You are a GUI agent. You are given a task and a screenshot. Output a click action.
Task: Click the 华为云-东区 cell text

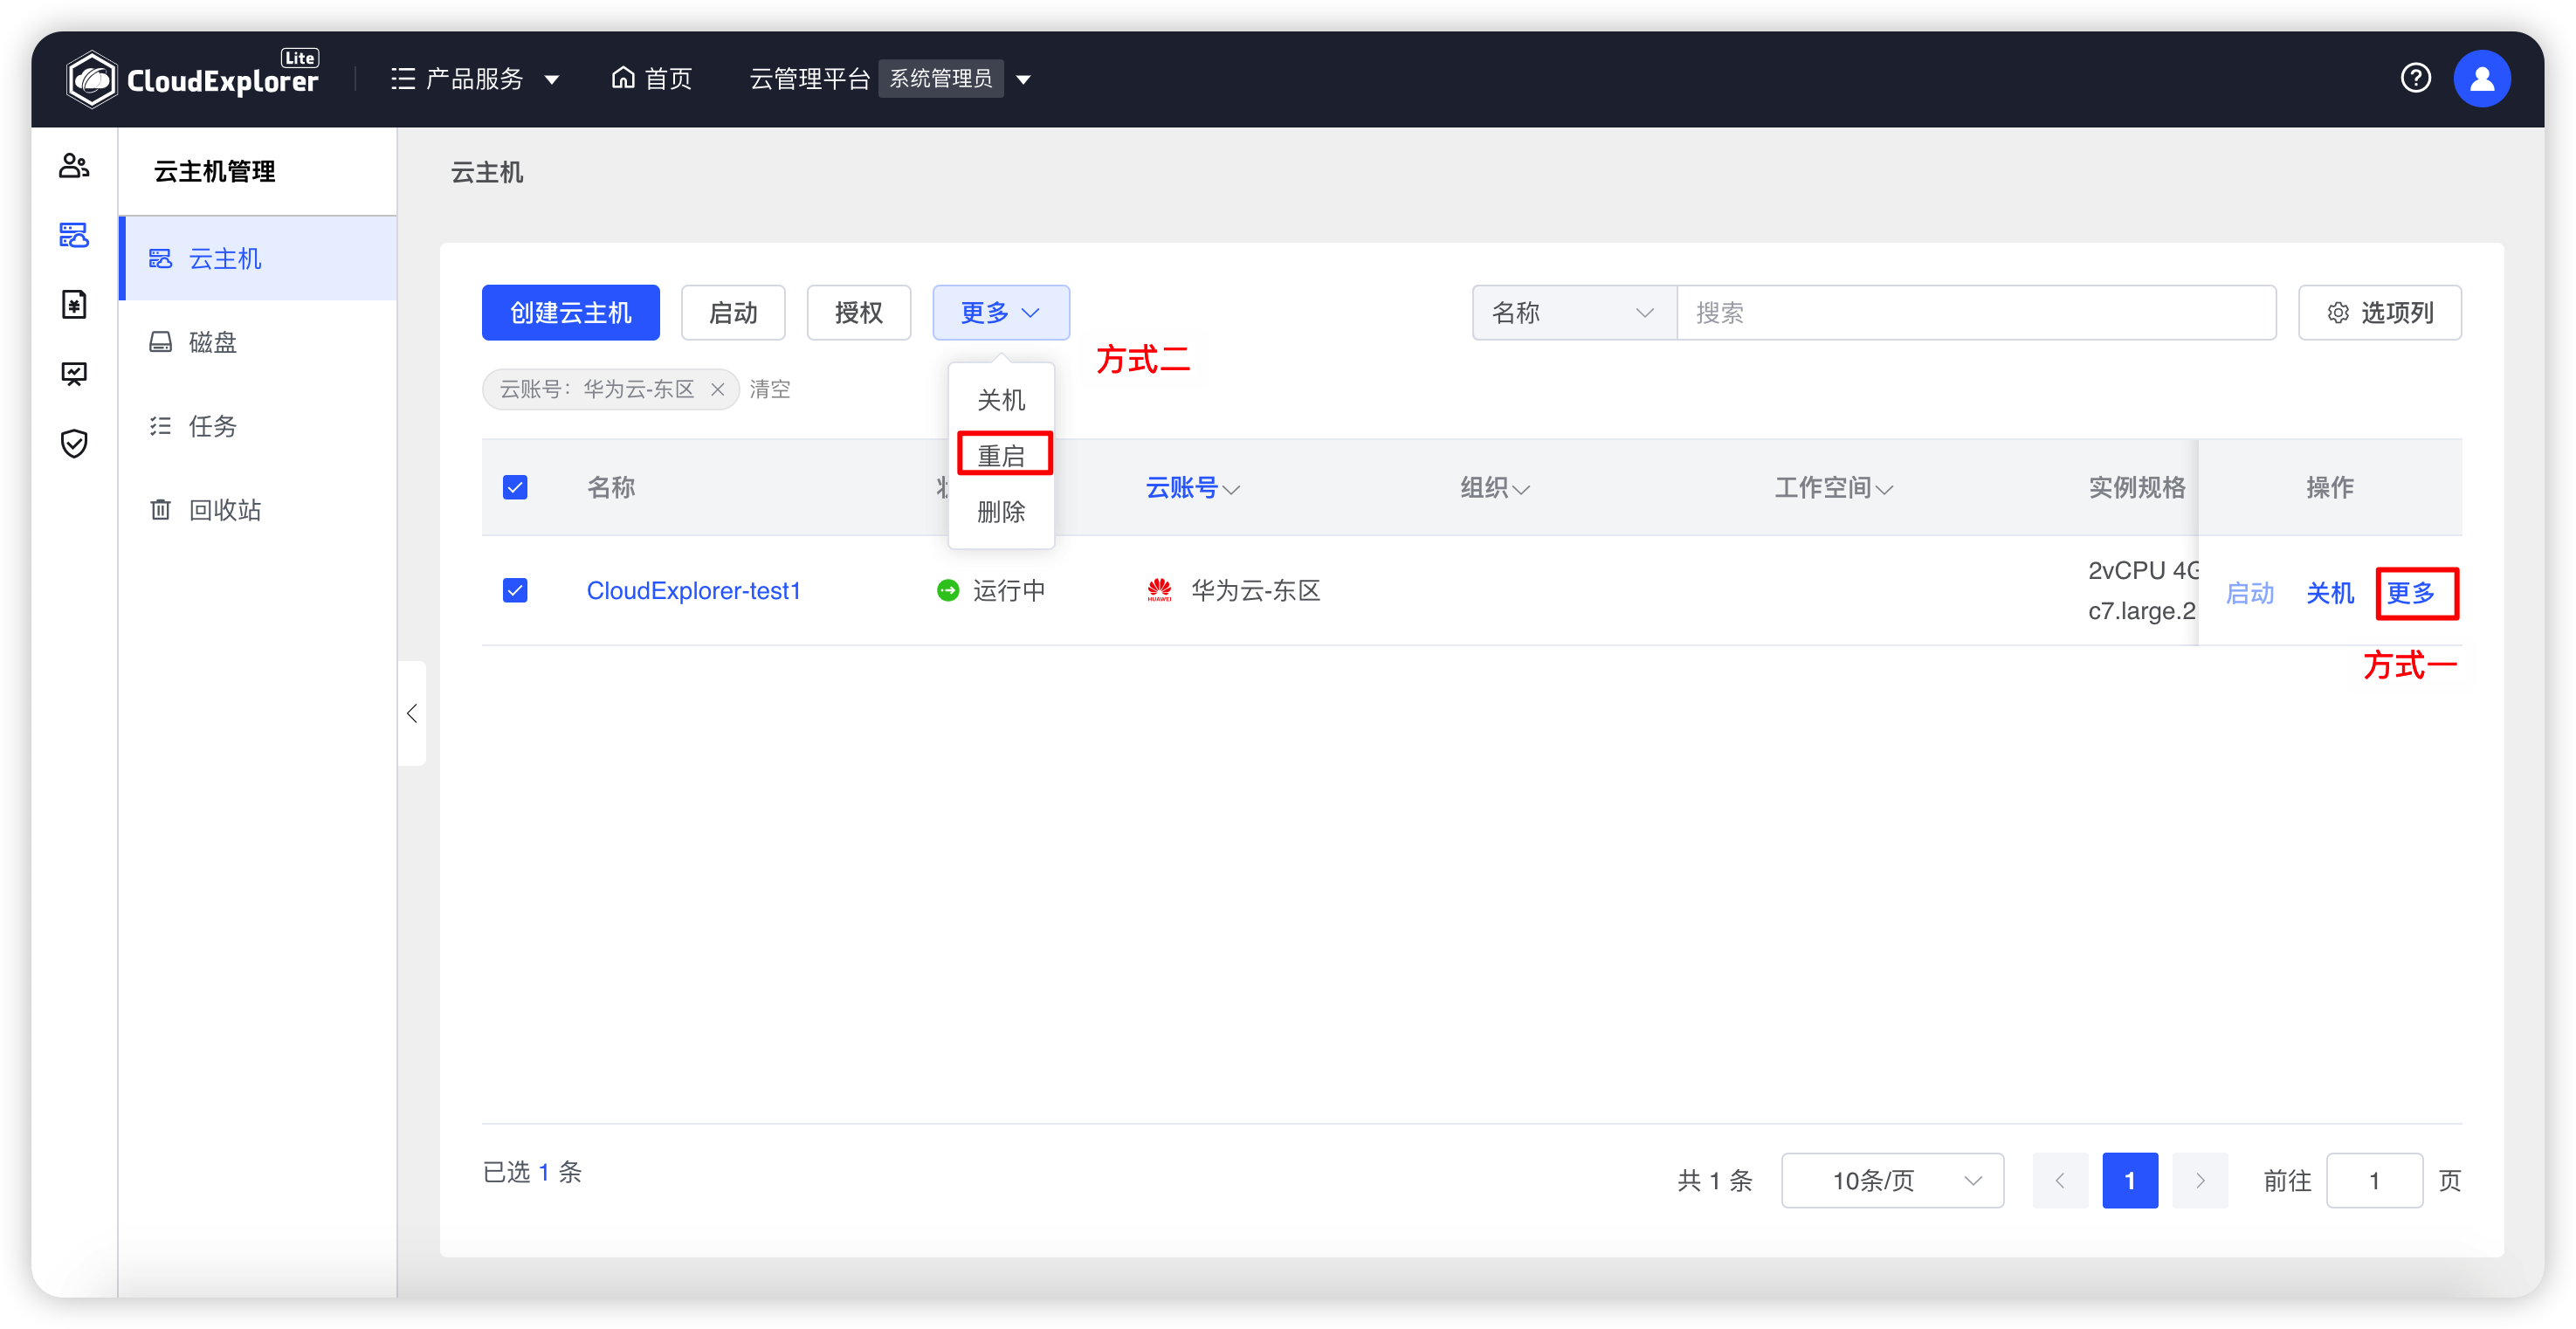click(x=1255, y=591)
